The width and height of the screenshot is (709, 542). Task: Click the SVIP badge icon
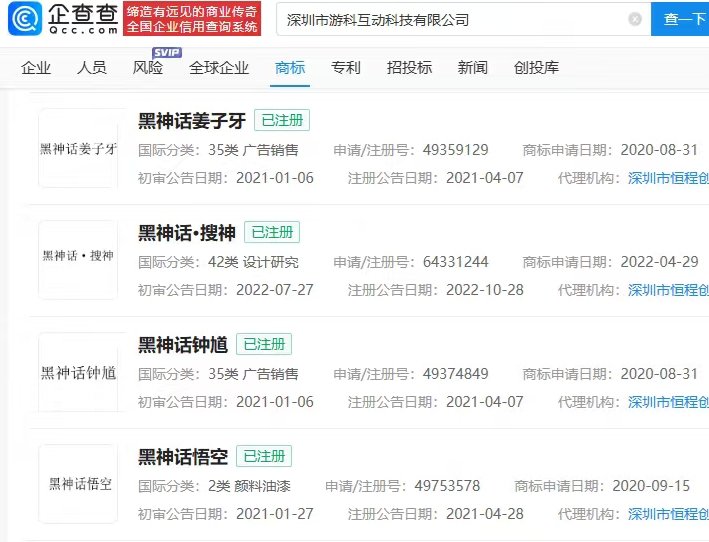[x=166, y=52]
